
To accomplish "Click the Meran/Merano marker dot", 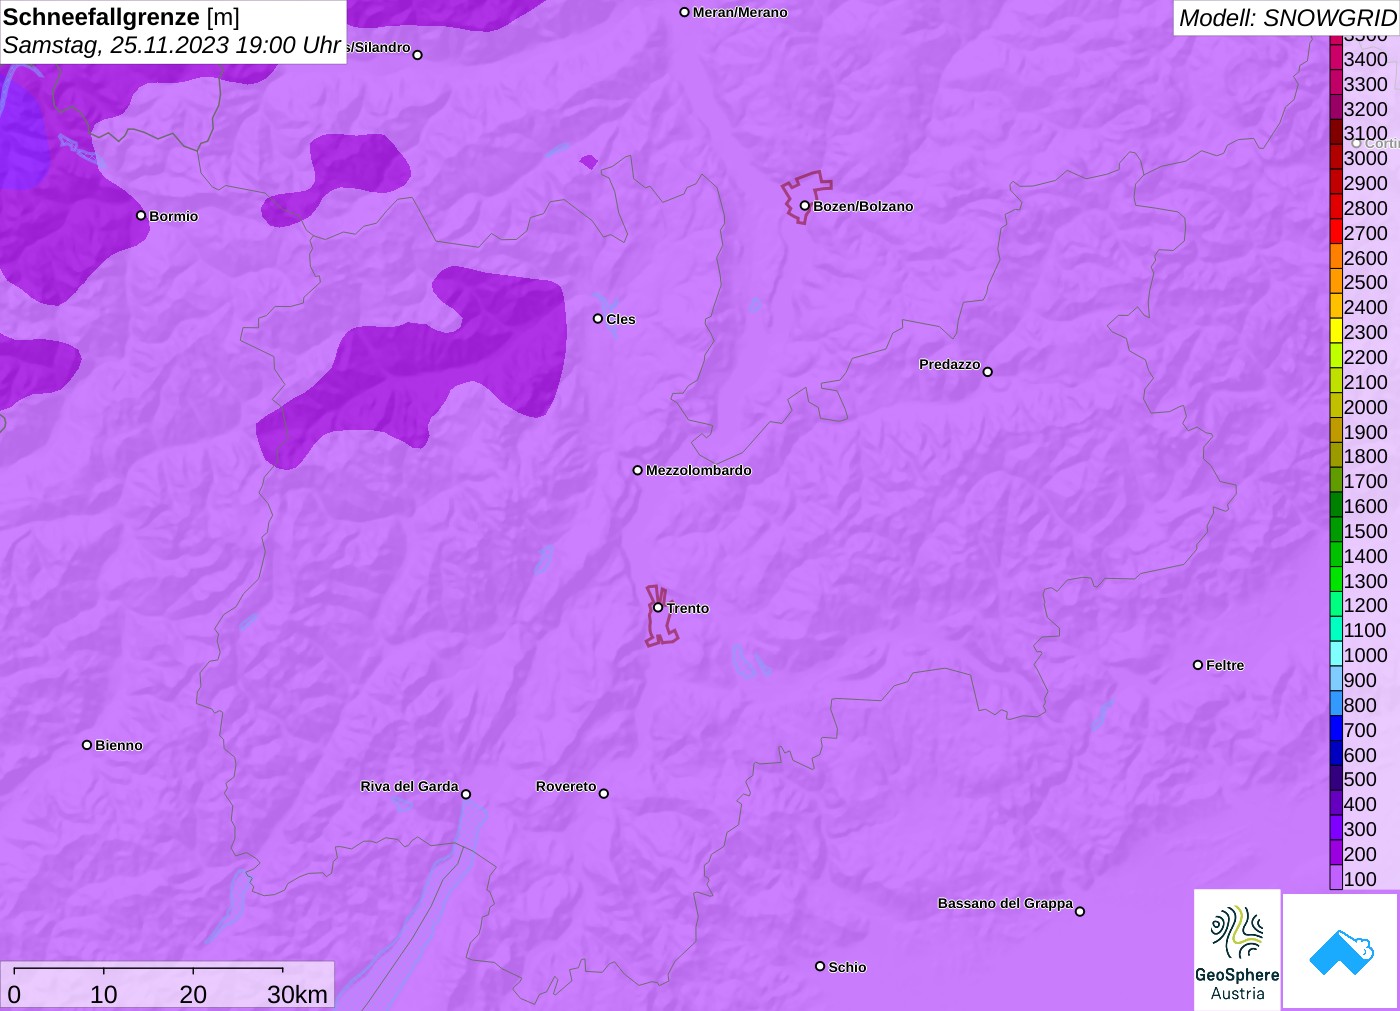I will (x=685, y=12).
